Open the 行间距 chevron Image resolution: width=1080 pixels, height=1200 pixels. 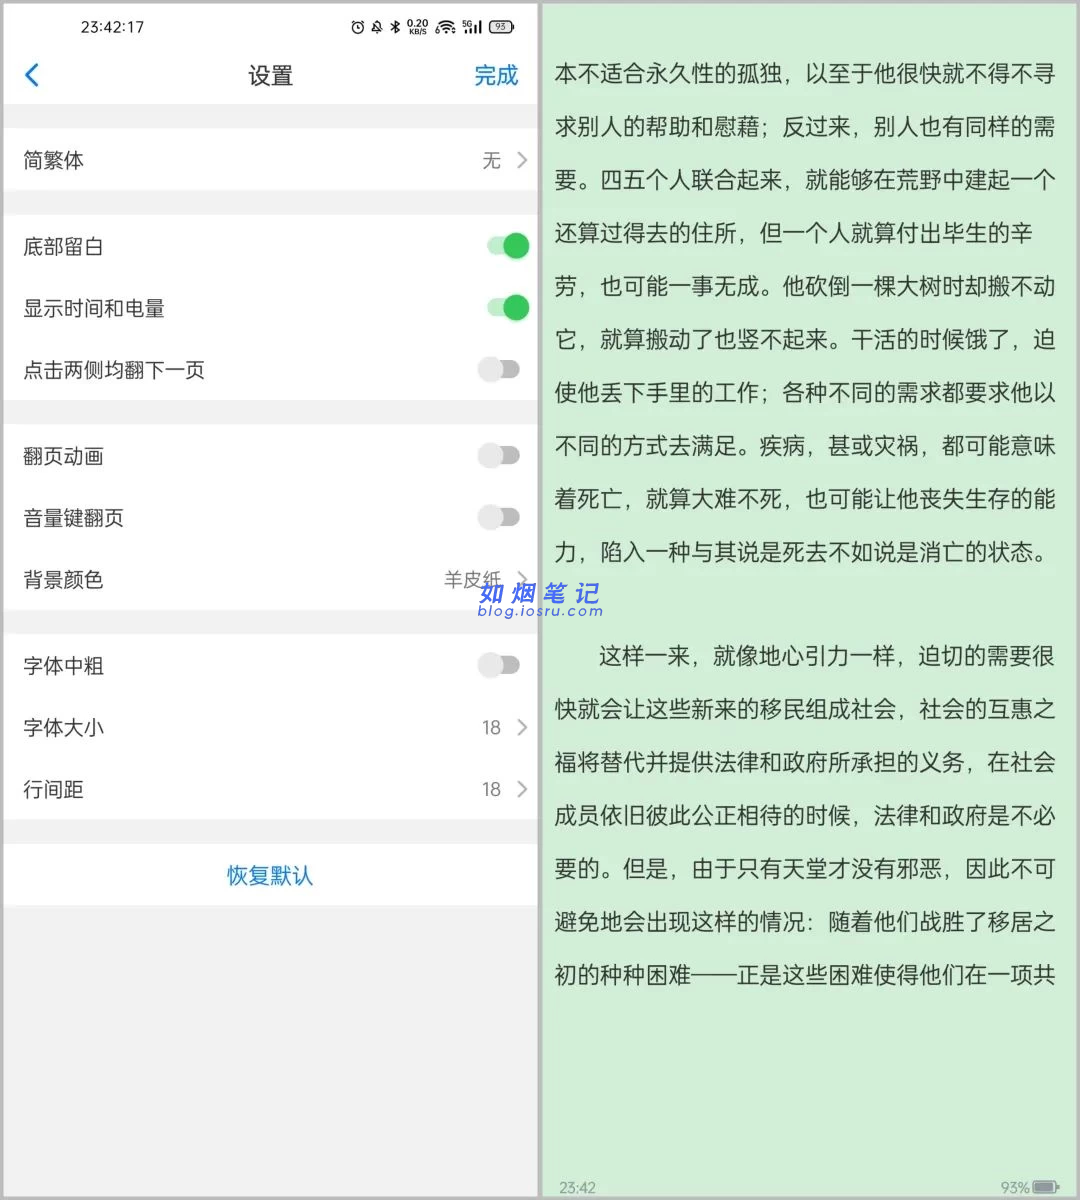pyautogui.click(x=522, y=789)
